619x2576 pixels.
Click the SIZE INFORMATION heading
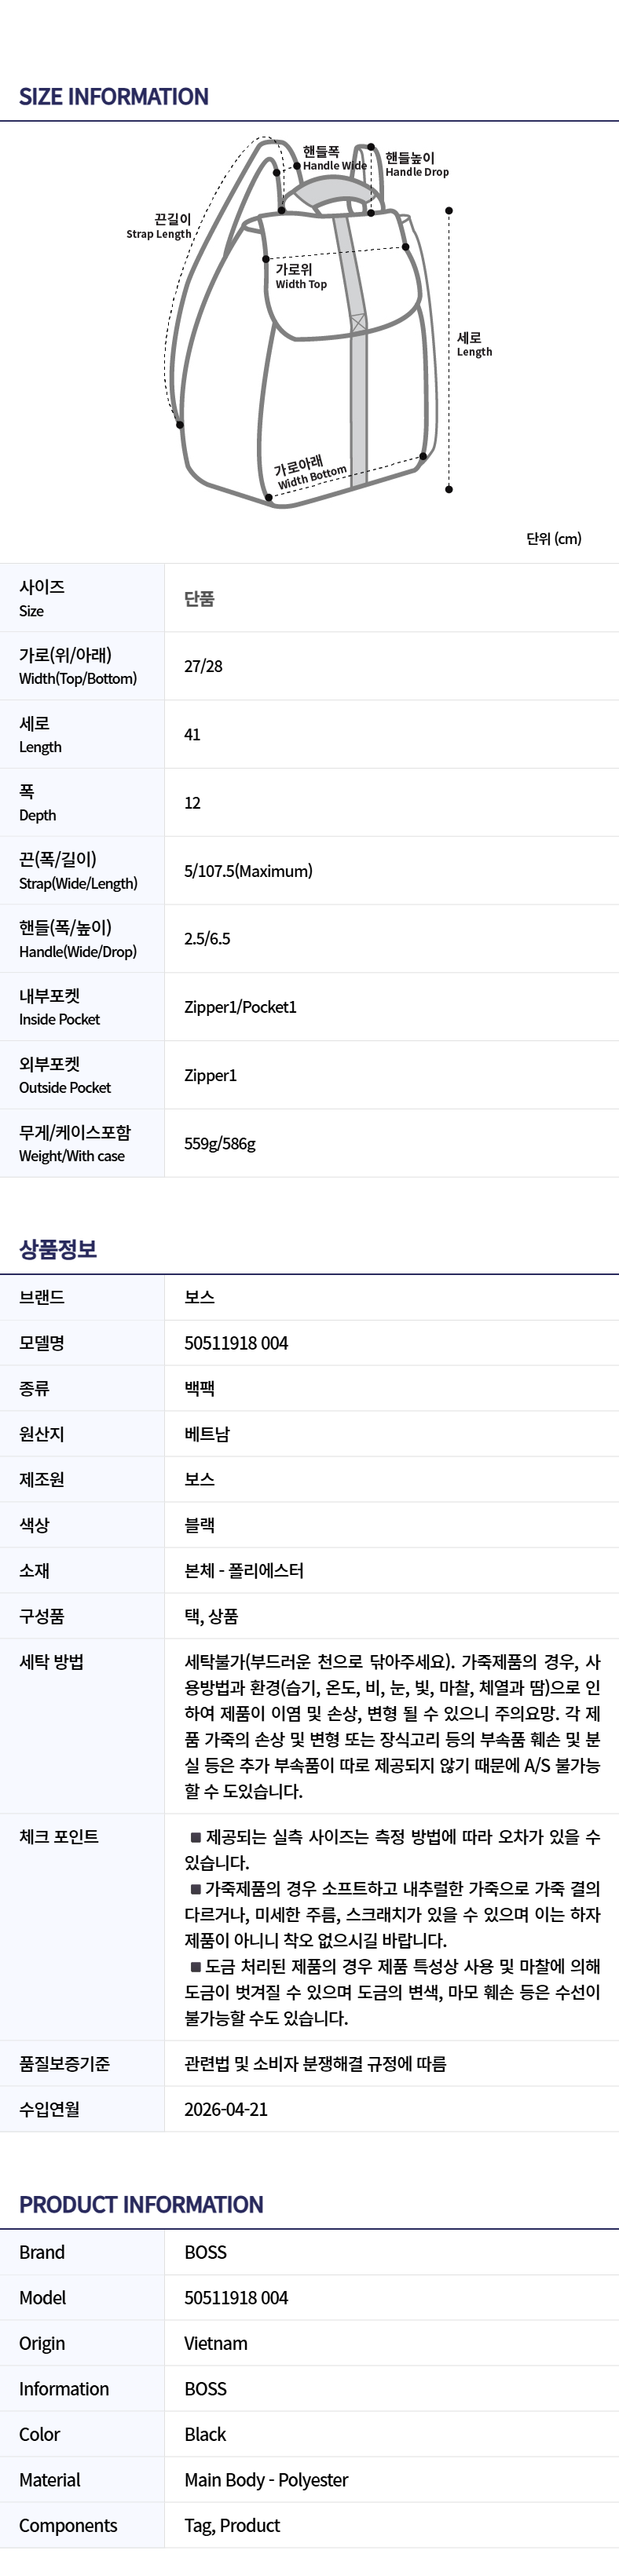[x=114, y=97]
